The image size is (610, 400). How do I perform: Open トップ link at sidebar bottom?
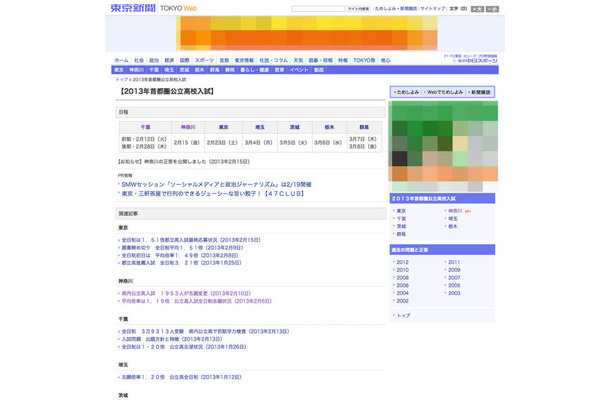[x=403, y=316]
